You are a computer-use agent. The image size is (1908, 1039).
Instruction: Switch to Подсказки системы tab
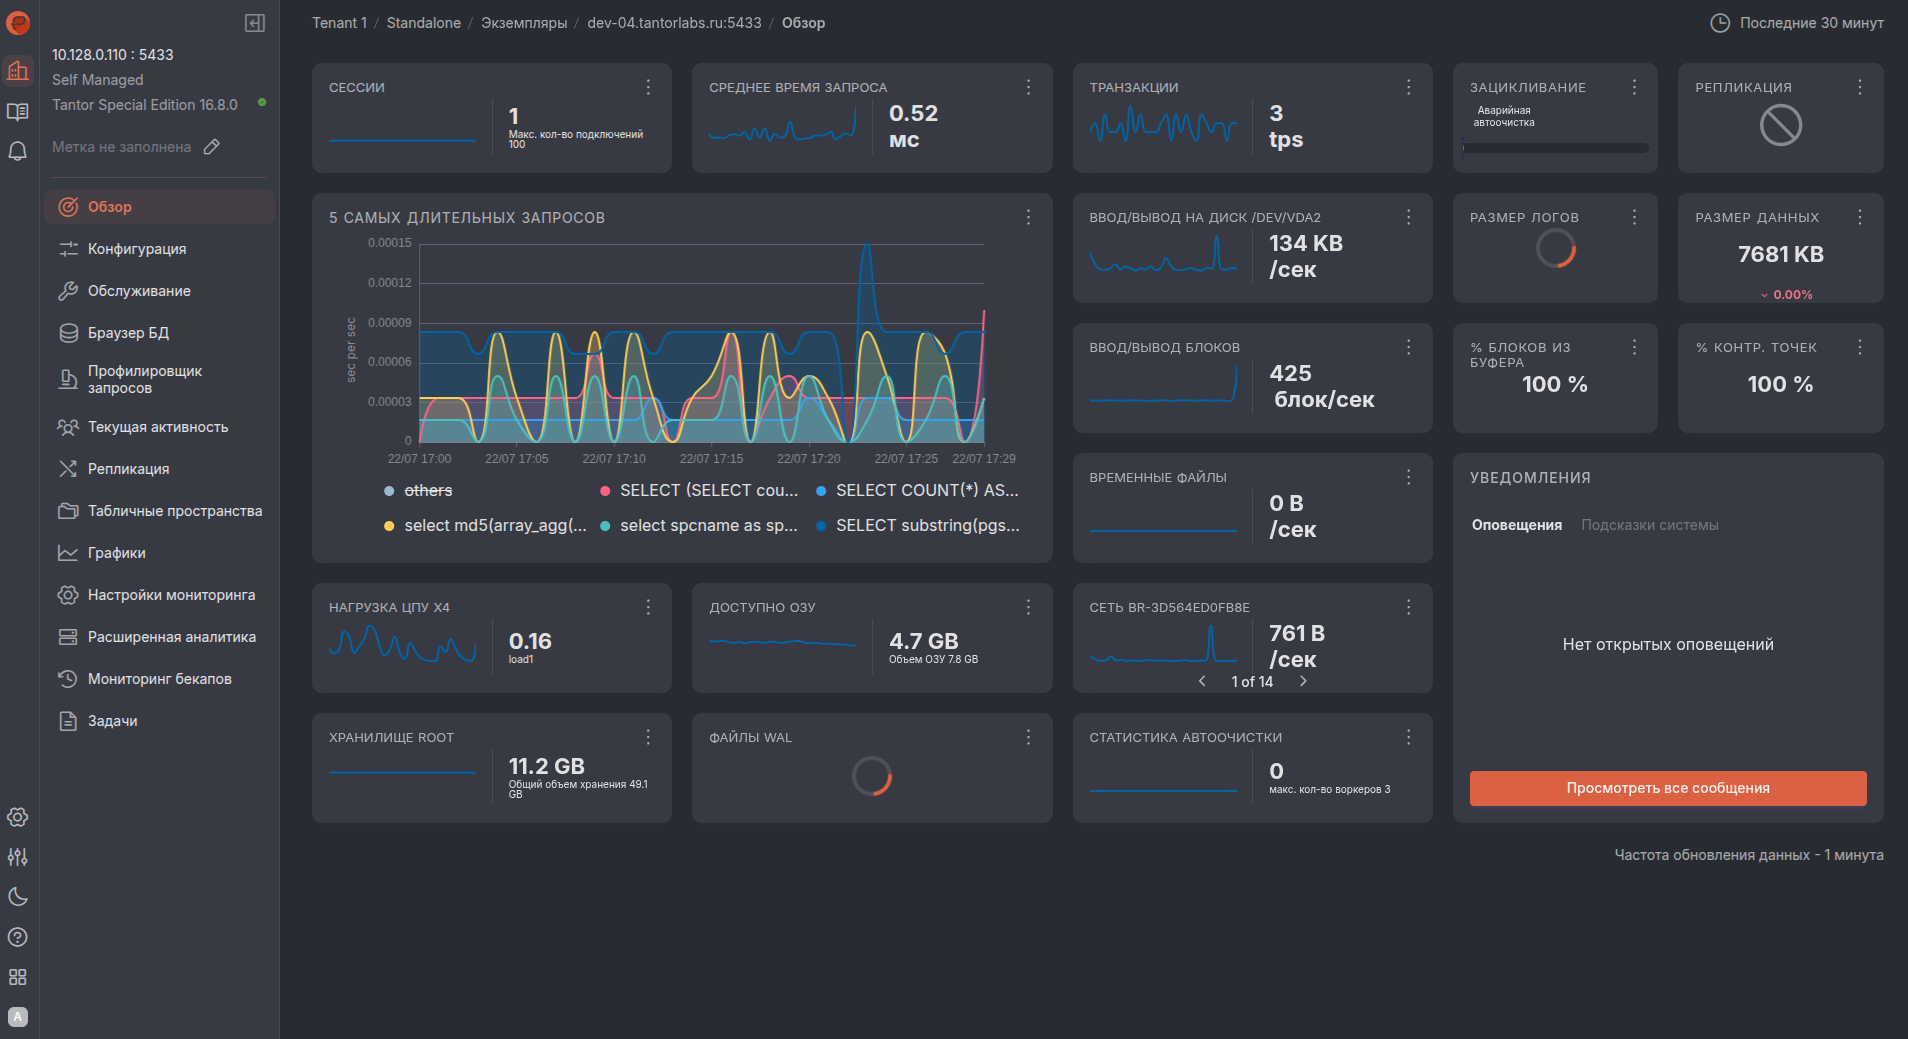pos(1649,525)
